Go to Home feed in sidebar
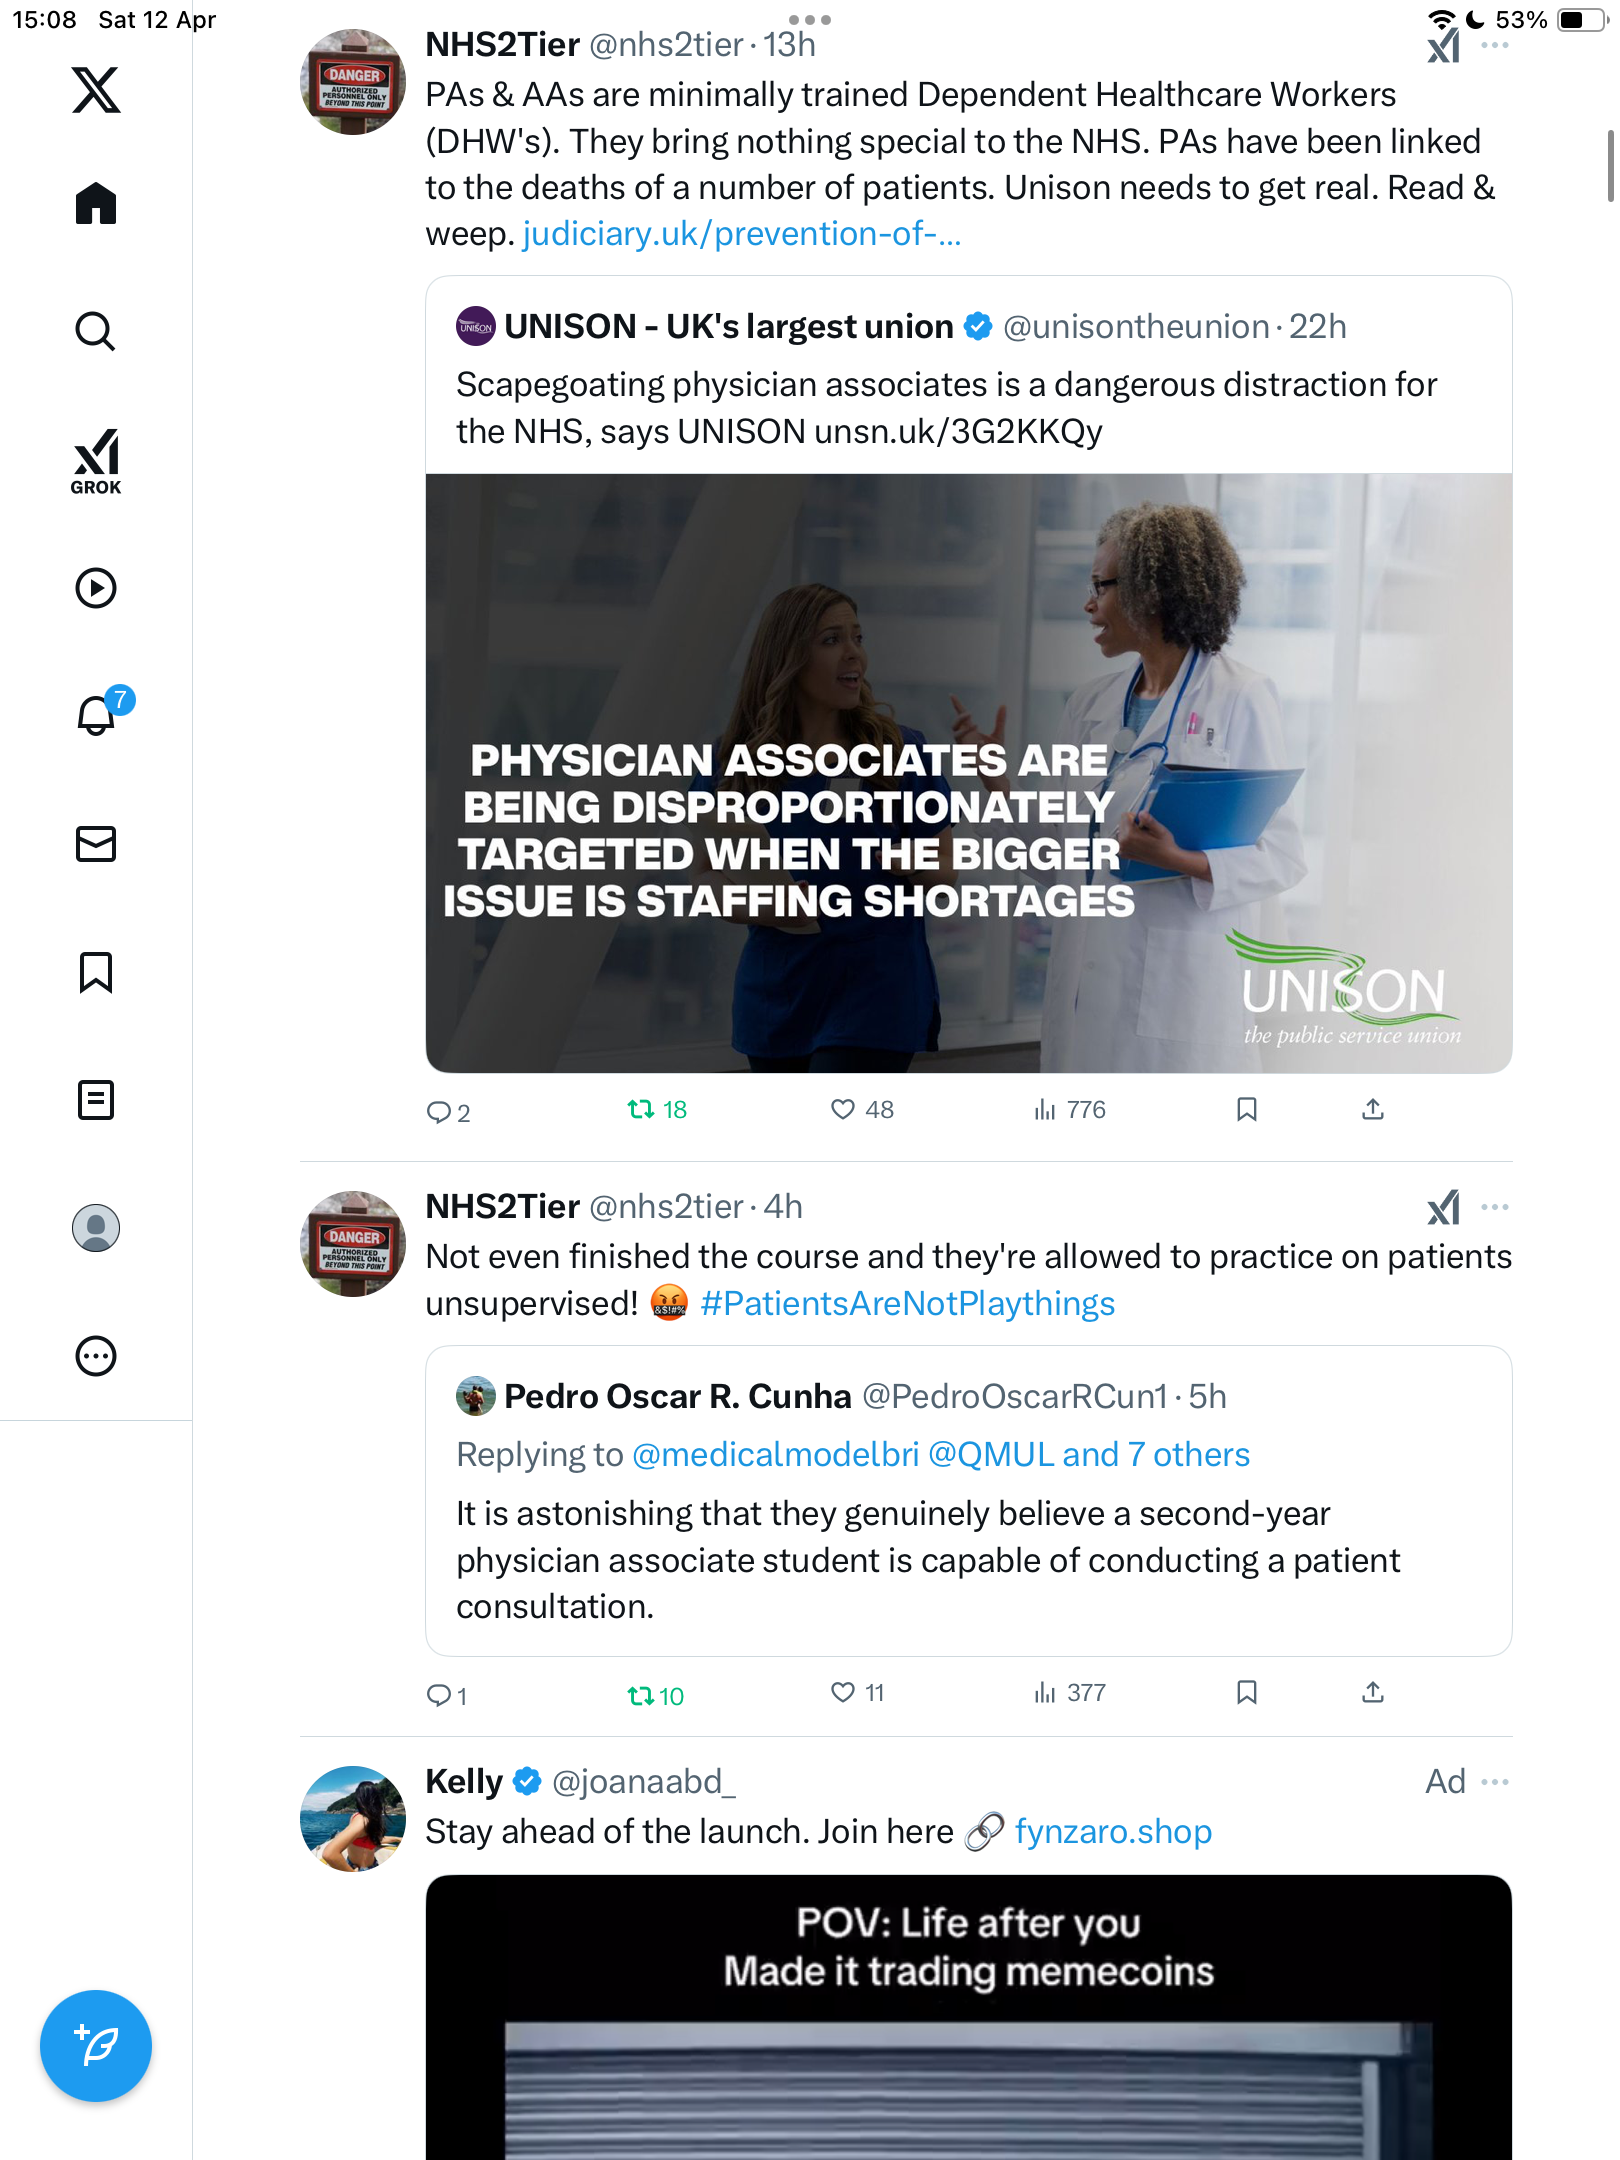The image size is (1620, 2160). pos(96,204)
